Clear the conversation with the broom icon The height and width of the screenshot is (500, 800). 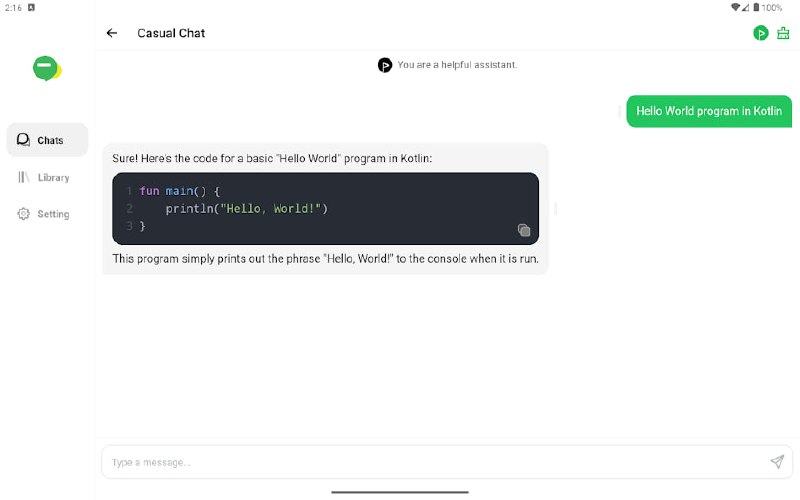[x=783, y=33]
